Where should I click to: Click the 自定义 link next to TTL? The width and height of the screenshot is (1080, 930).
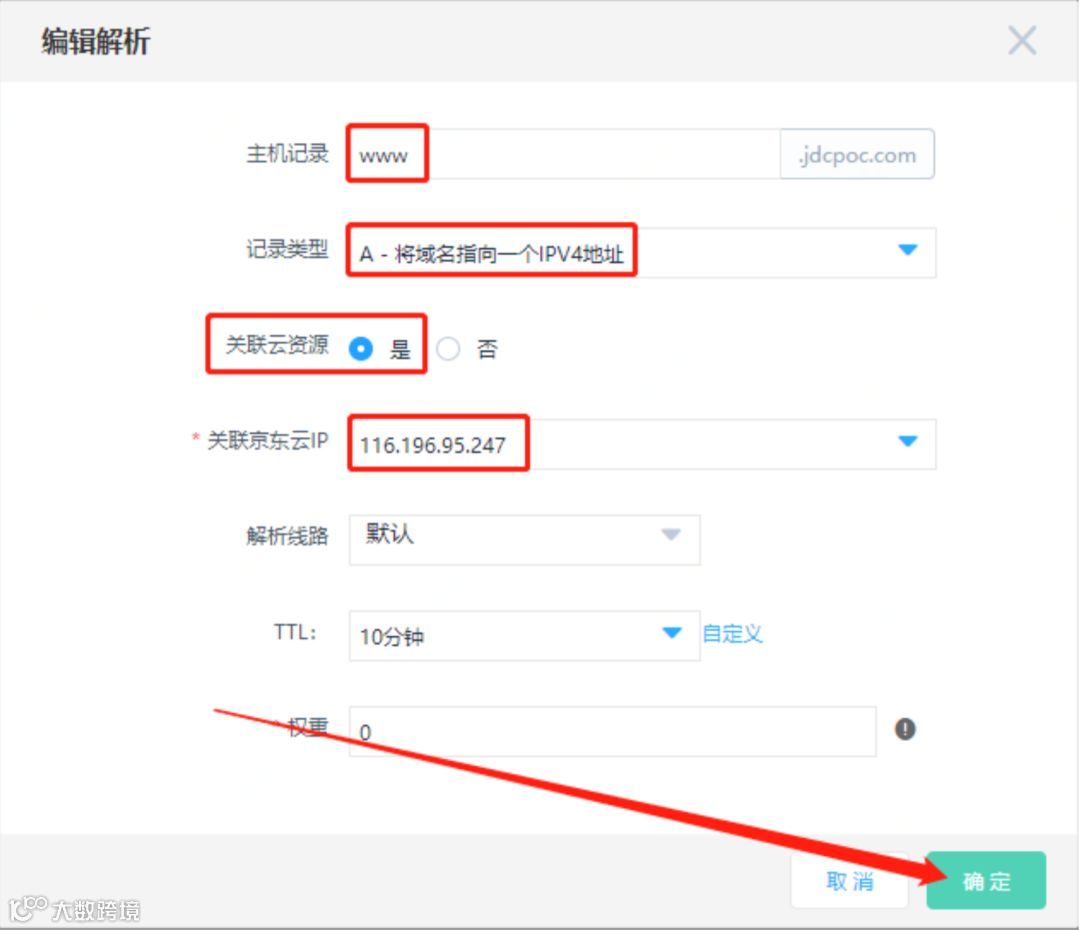pos(733,634)
